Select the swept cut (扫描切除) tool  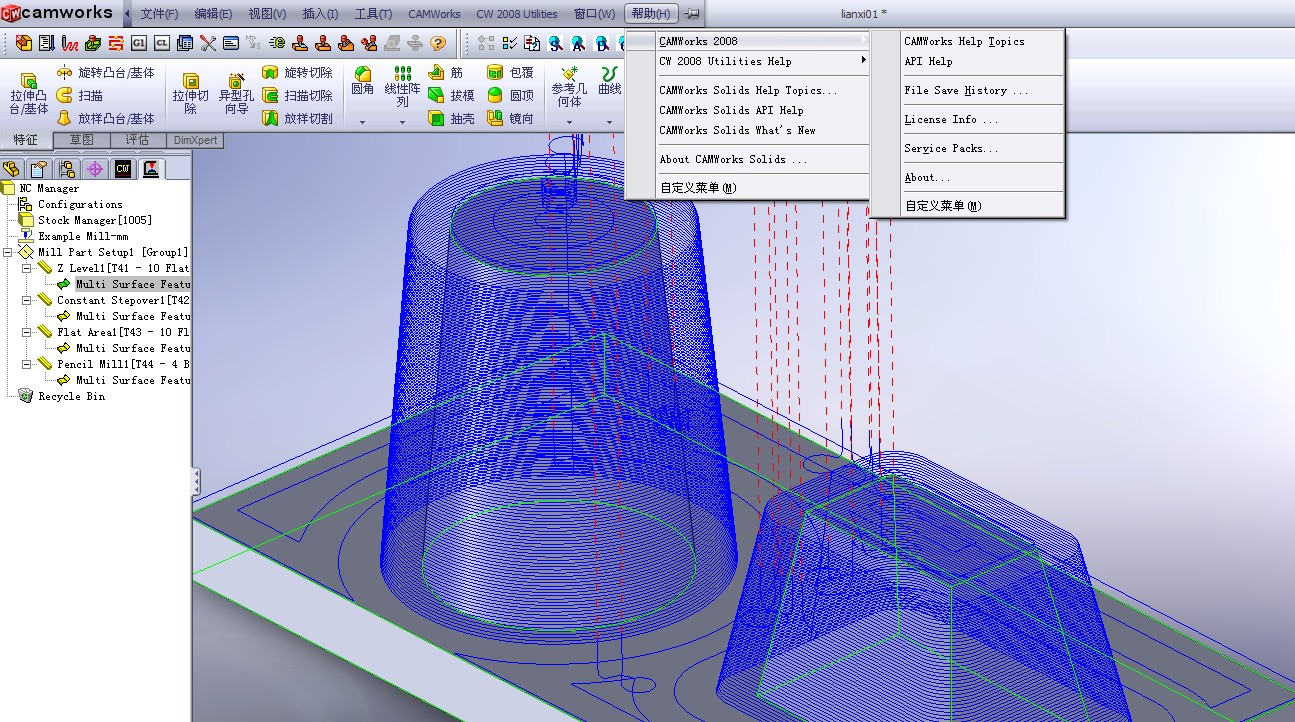[x=297, y=96]
